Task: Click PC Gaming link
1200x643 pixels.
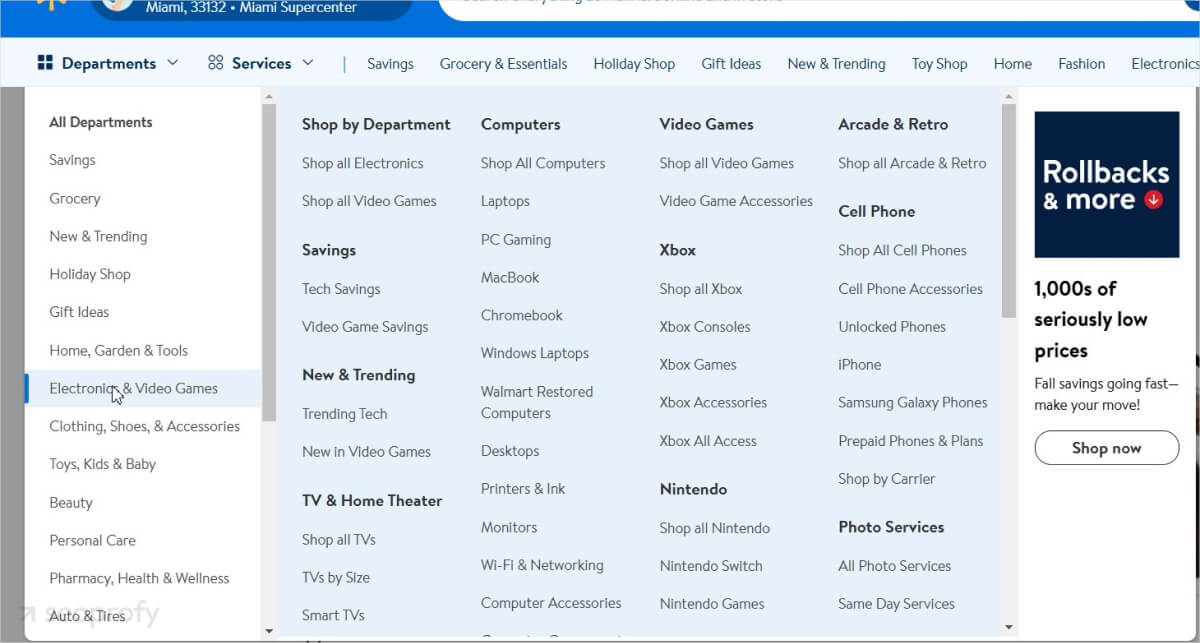Action: [x=516, y=240]
